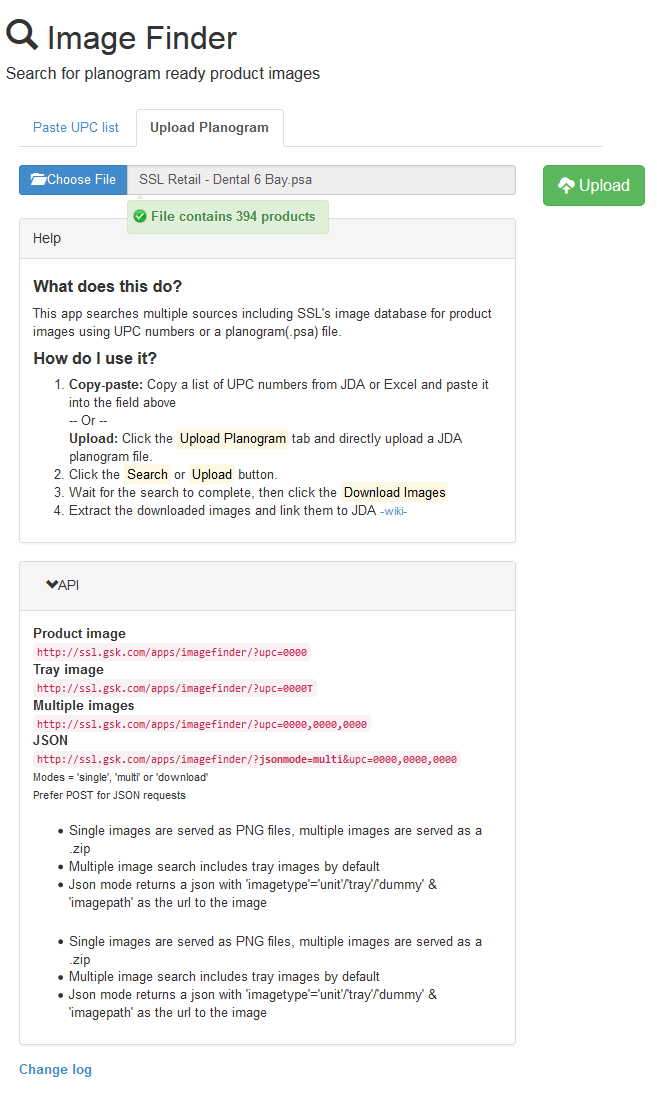Viewport: 657px width, 1098px height.
Task: Collapse the API section chevron
Action: pos(52,585)
